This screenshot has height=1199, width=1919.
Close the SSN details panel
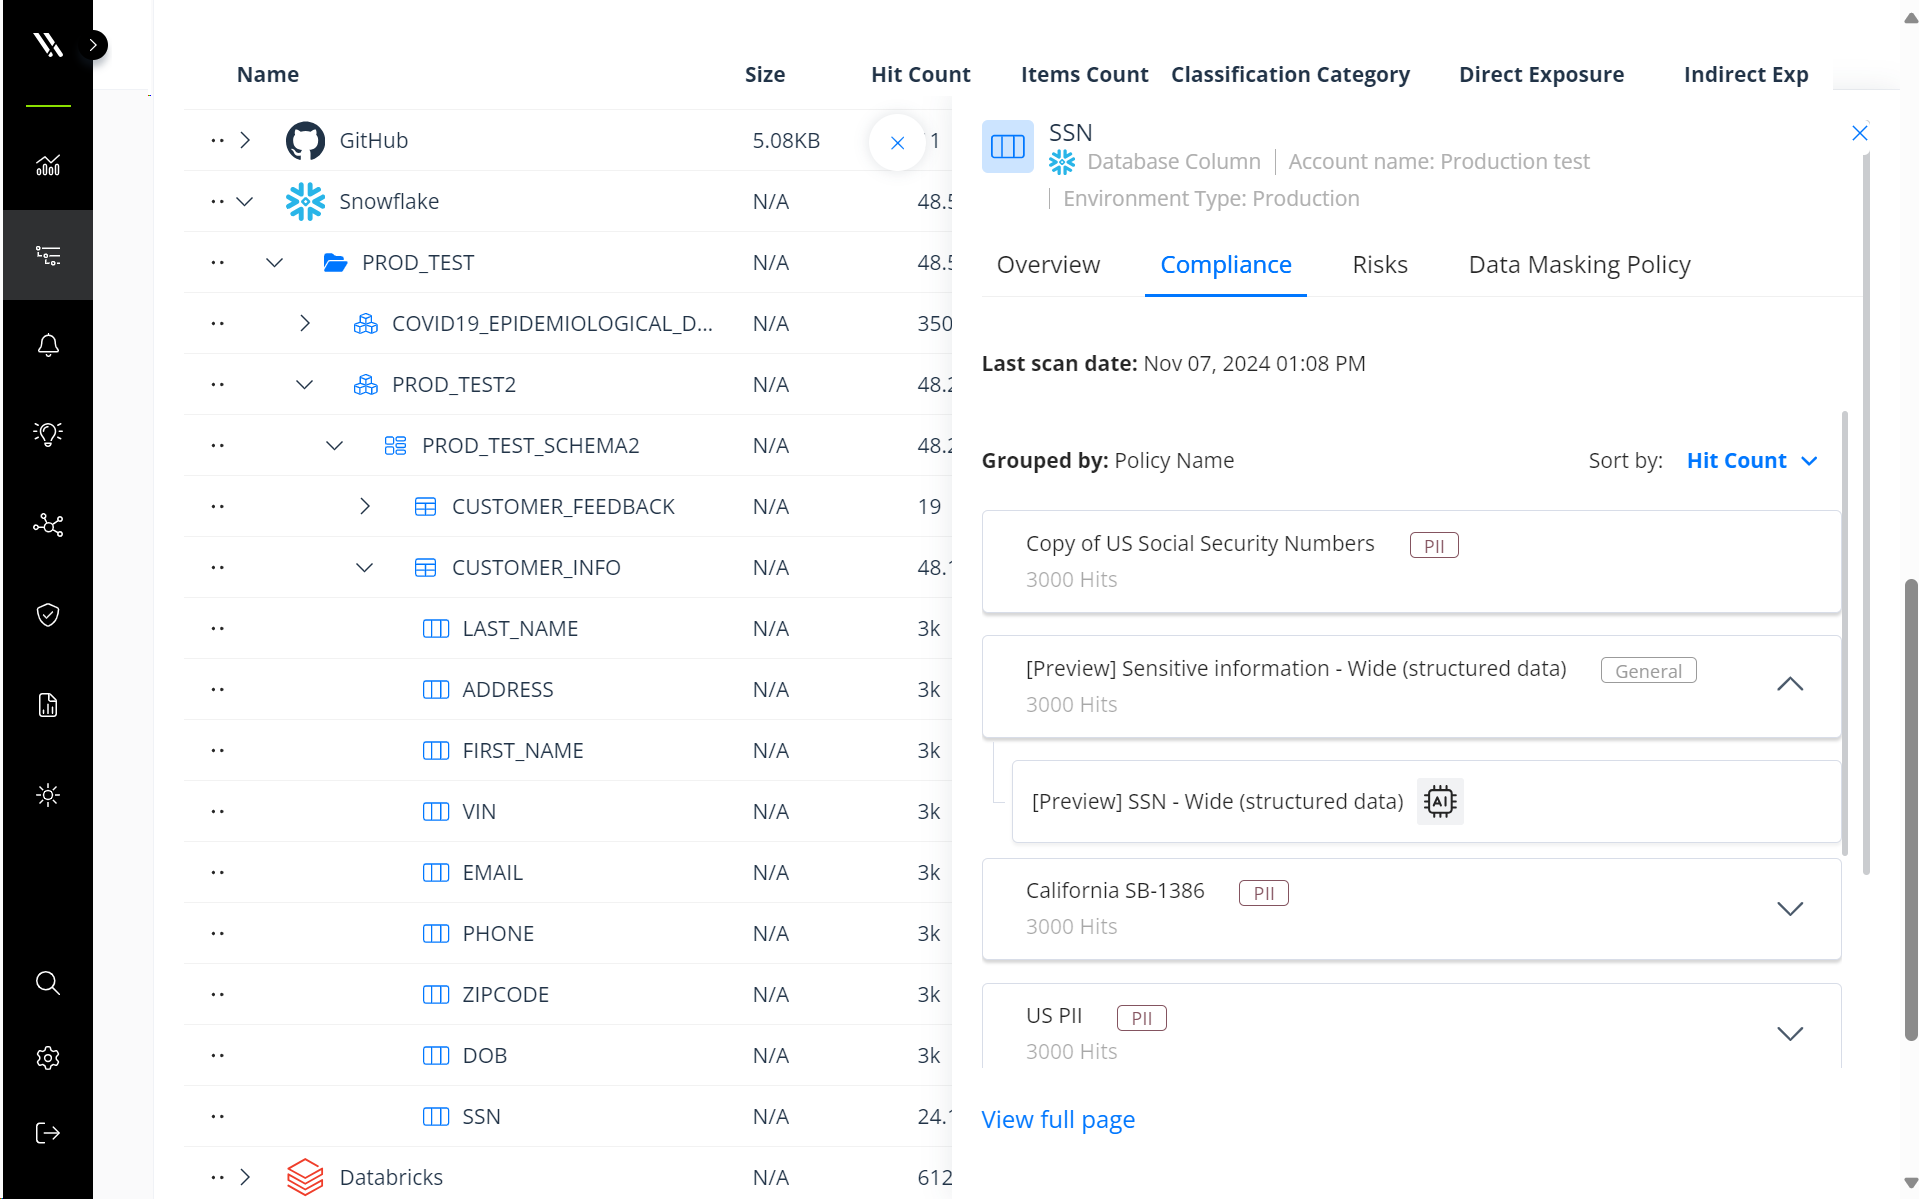pyautogui.click(x=1859, y=133)
